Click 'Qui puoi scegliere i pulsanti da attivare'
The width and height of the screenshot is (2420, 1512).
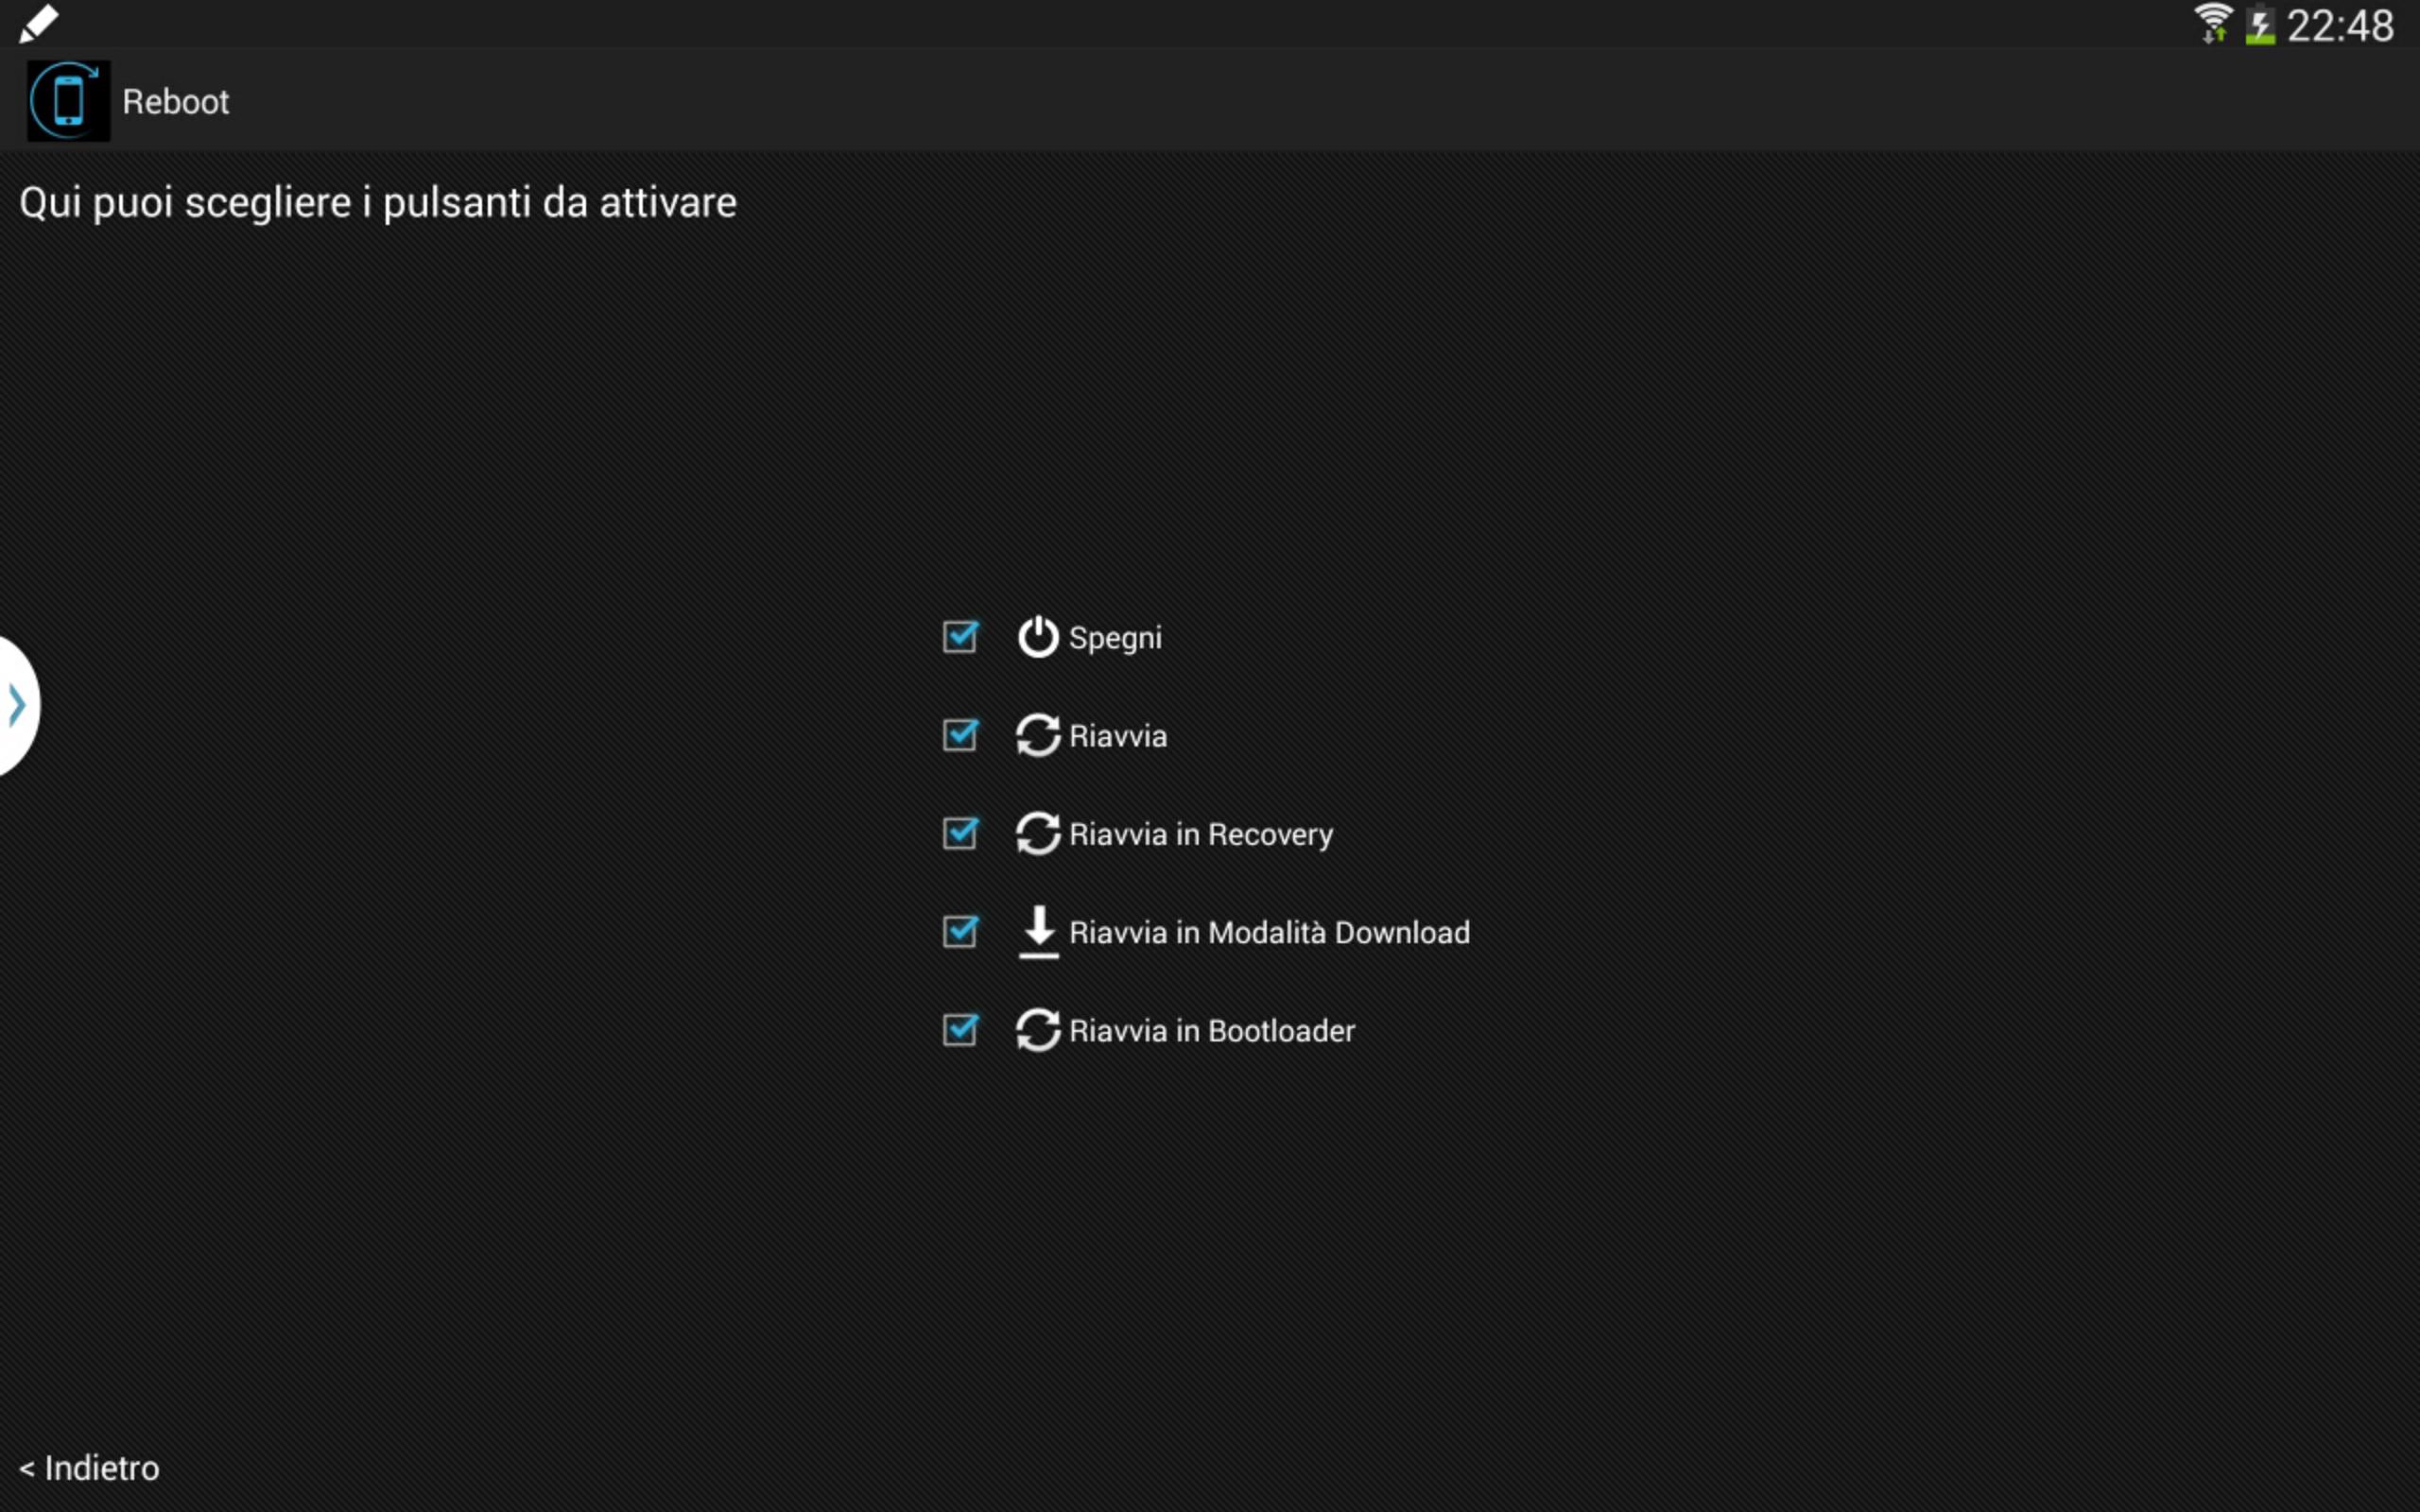378,203
